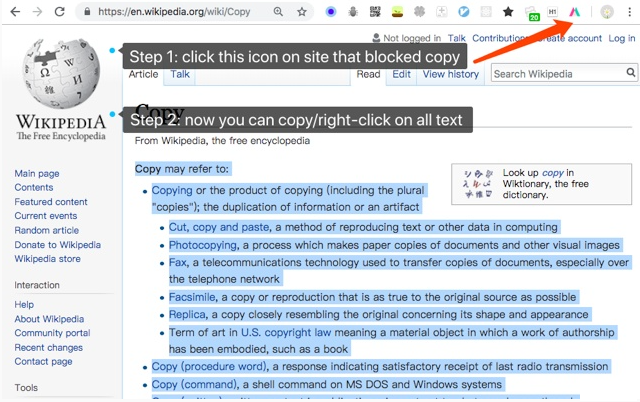This screenshot has width=640, height=402.
Task: Click the gray plus extension icon
Action: (441, 11)
